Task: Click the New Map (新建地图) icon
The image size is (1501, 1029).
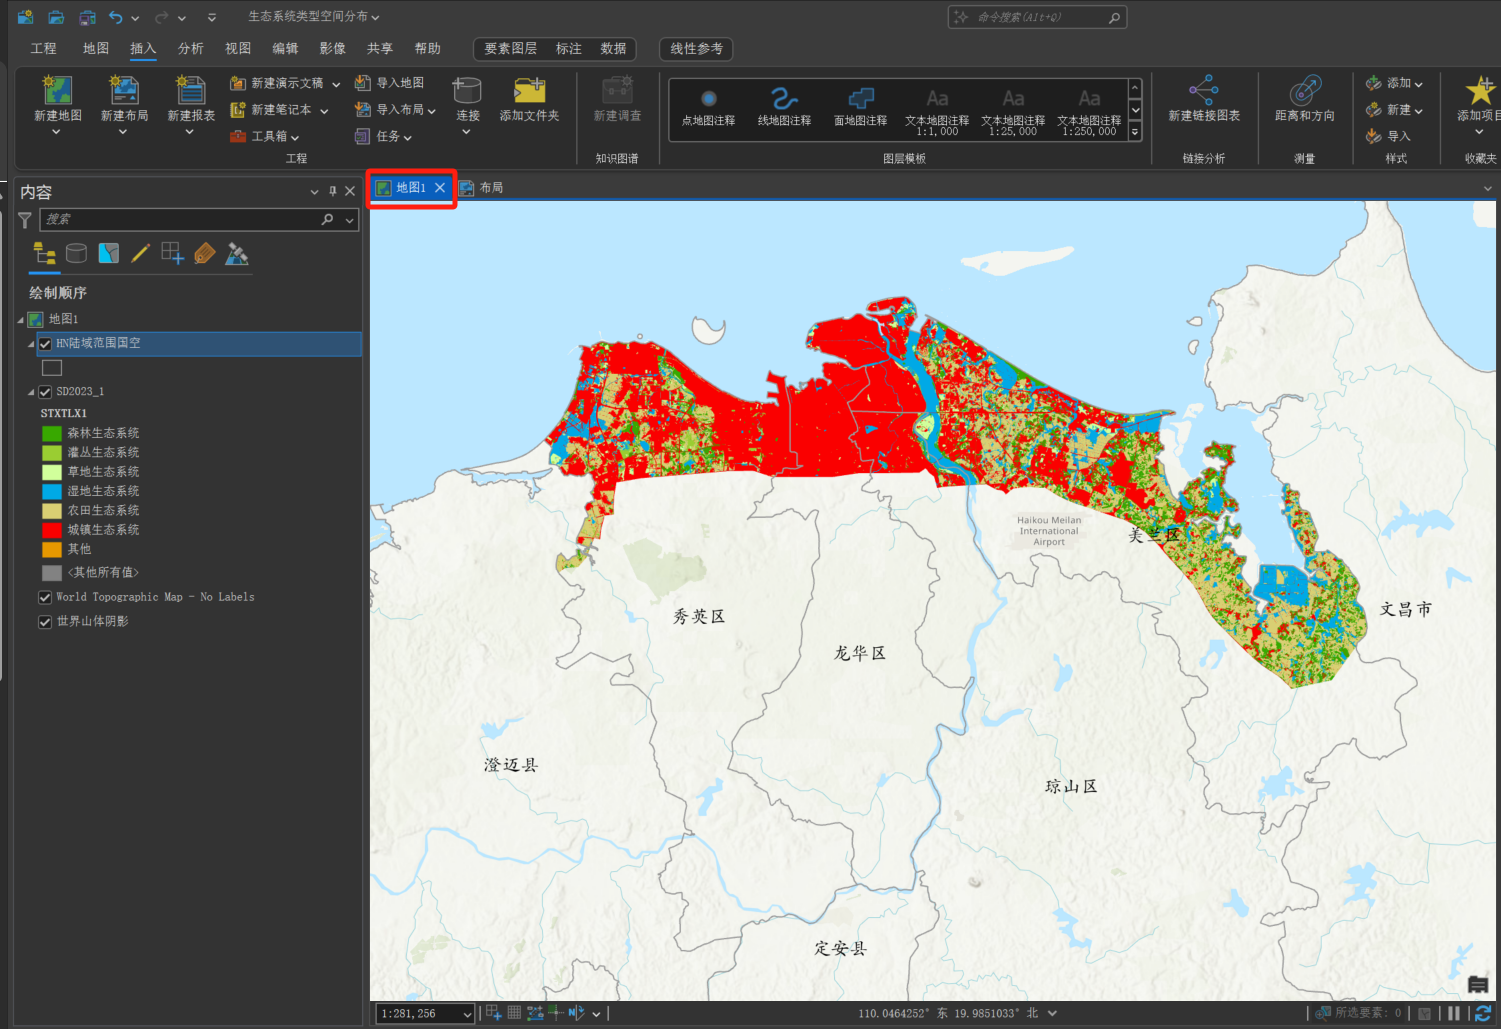Action: pos(57,92)
